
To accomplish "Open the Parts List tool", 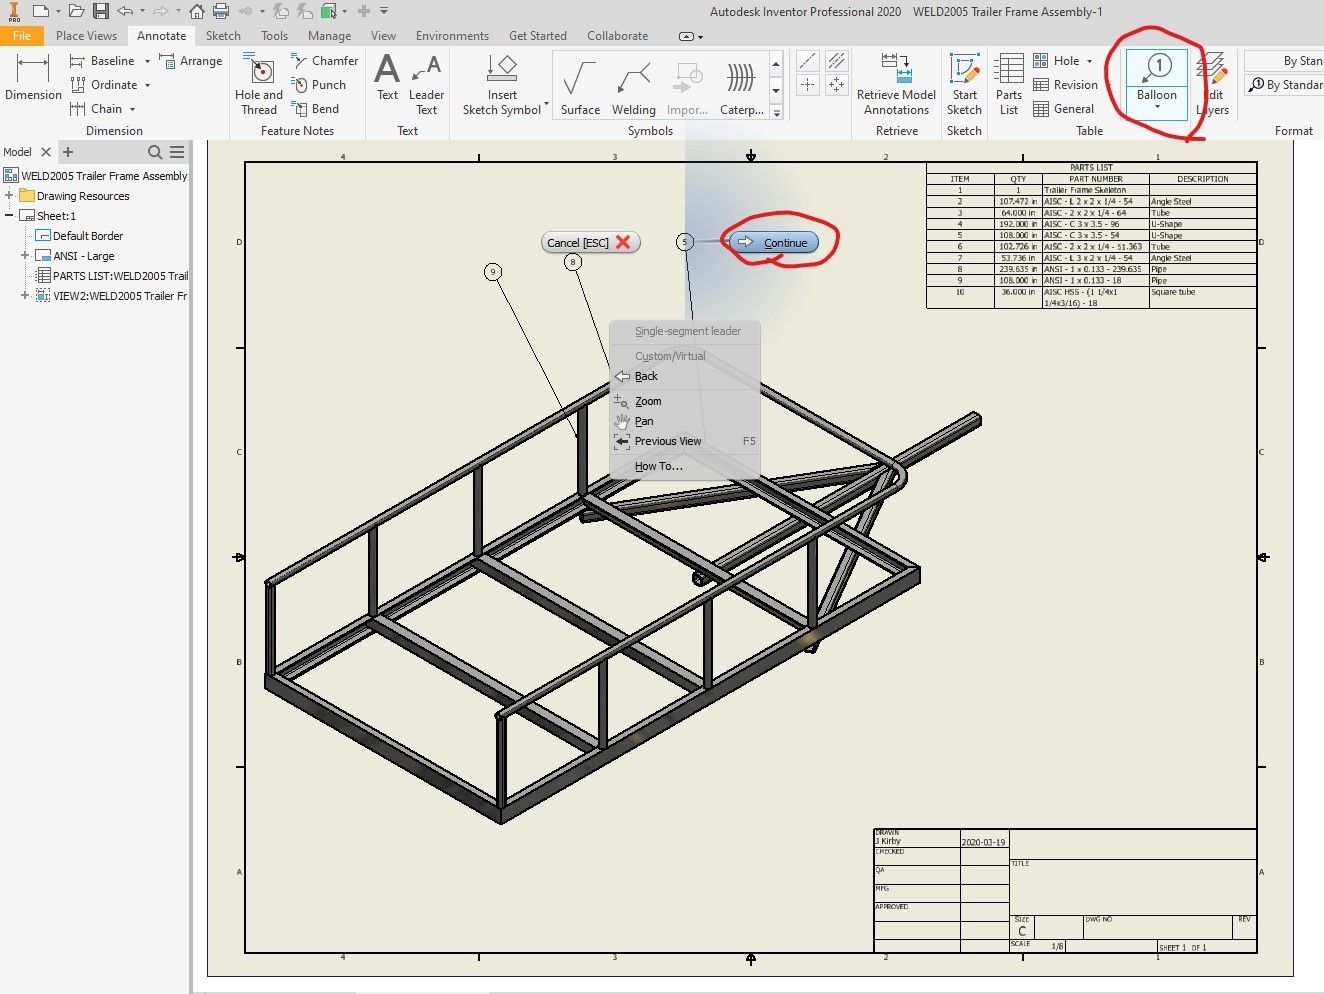I will [1008, 85].
